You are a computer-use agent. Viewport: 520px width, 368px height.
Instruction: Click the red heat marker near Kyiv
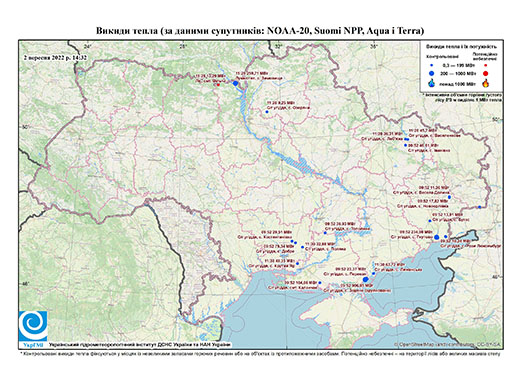(x=218, y=85)
